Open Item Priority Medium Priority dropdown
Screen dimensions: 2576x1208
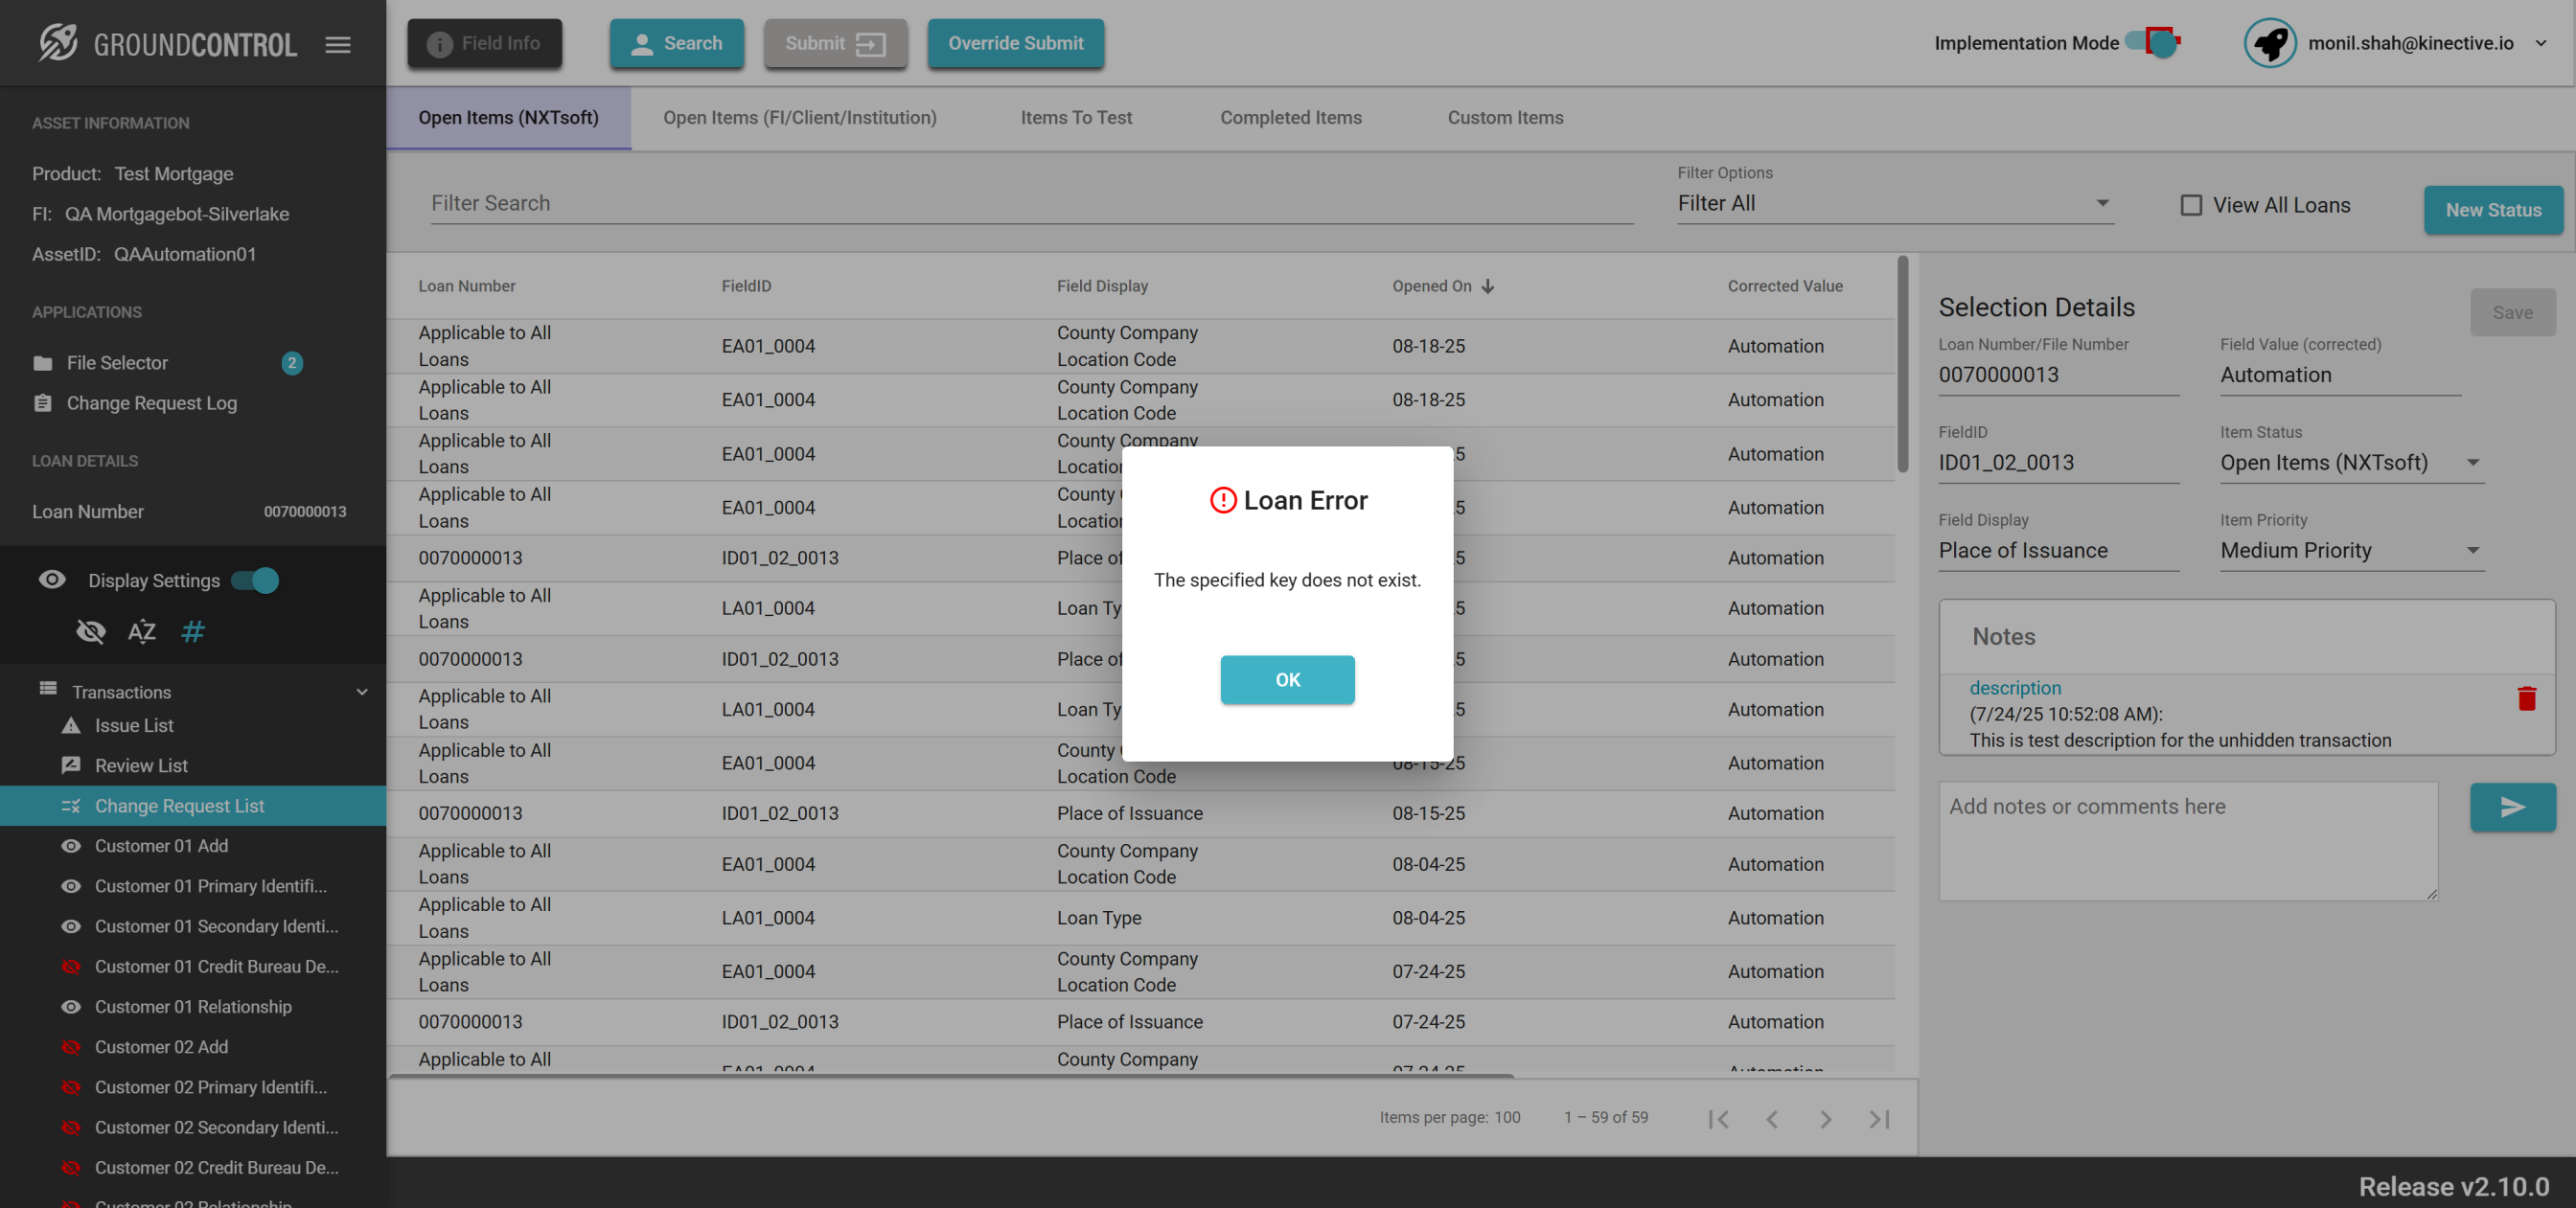[x=2351, y=551]
